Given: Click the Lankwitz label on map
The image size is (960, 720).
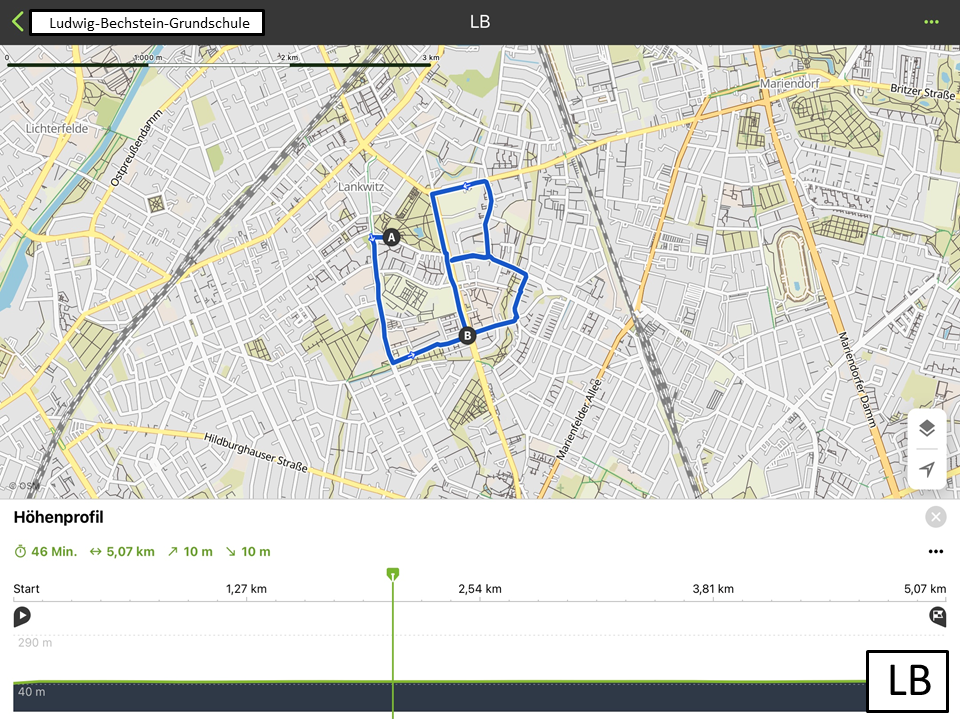Looking at the screenshot, I should pos(361,187).
